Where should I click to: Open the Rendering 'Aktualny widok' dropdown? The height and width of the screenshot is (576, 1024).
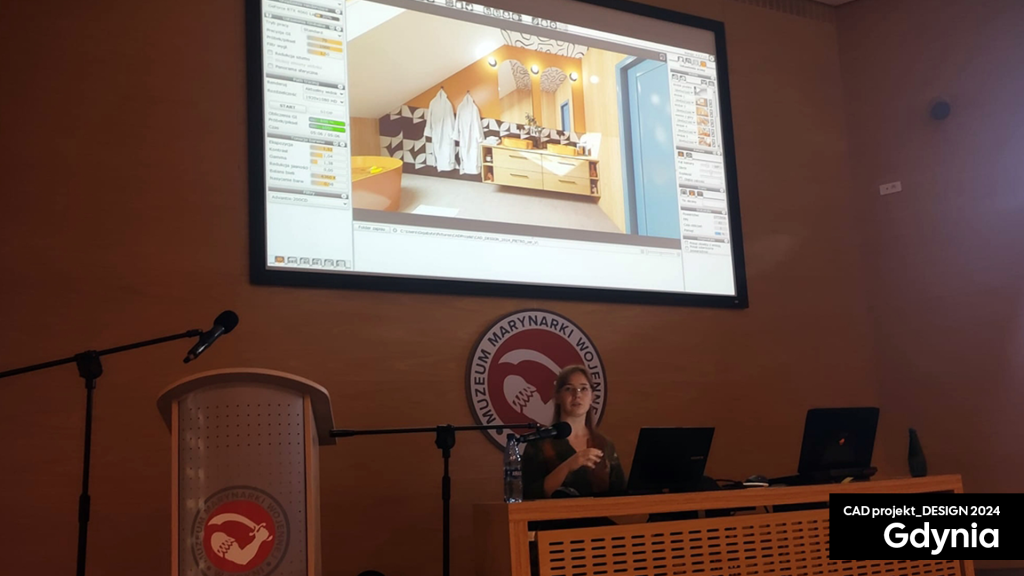324,92
